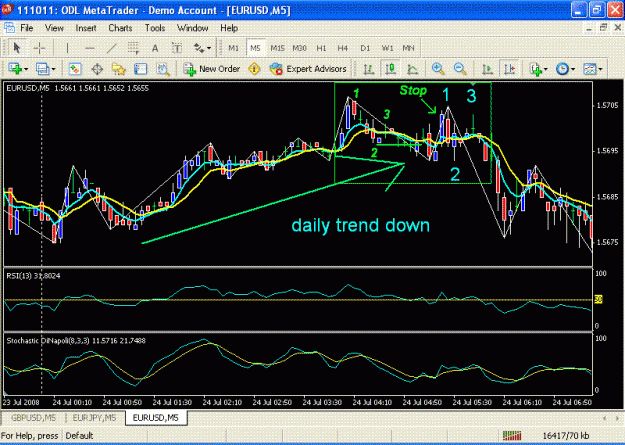Viewport: 625px width, 445px height.
Task: Open the Market Watch window icon
Action: 75,69
